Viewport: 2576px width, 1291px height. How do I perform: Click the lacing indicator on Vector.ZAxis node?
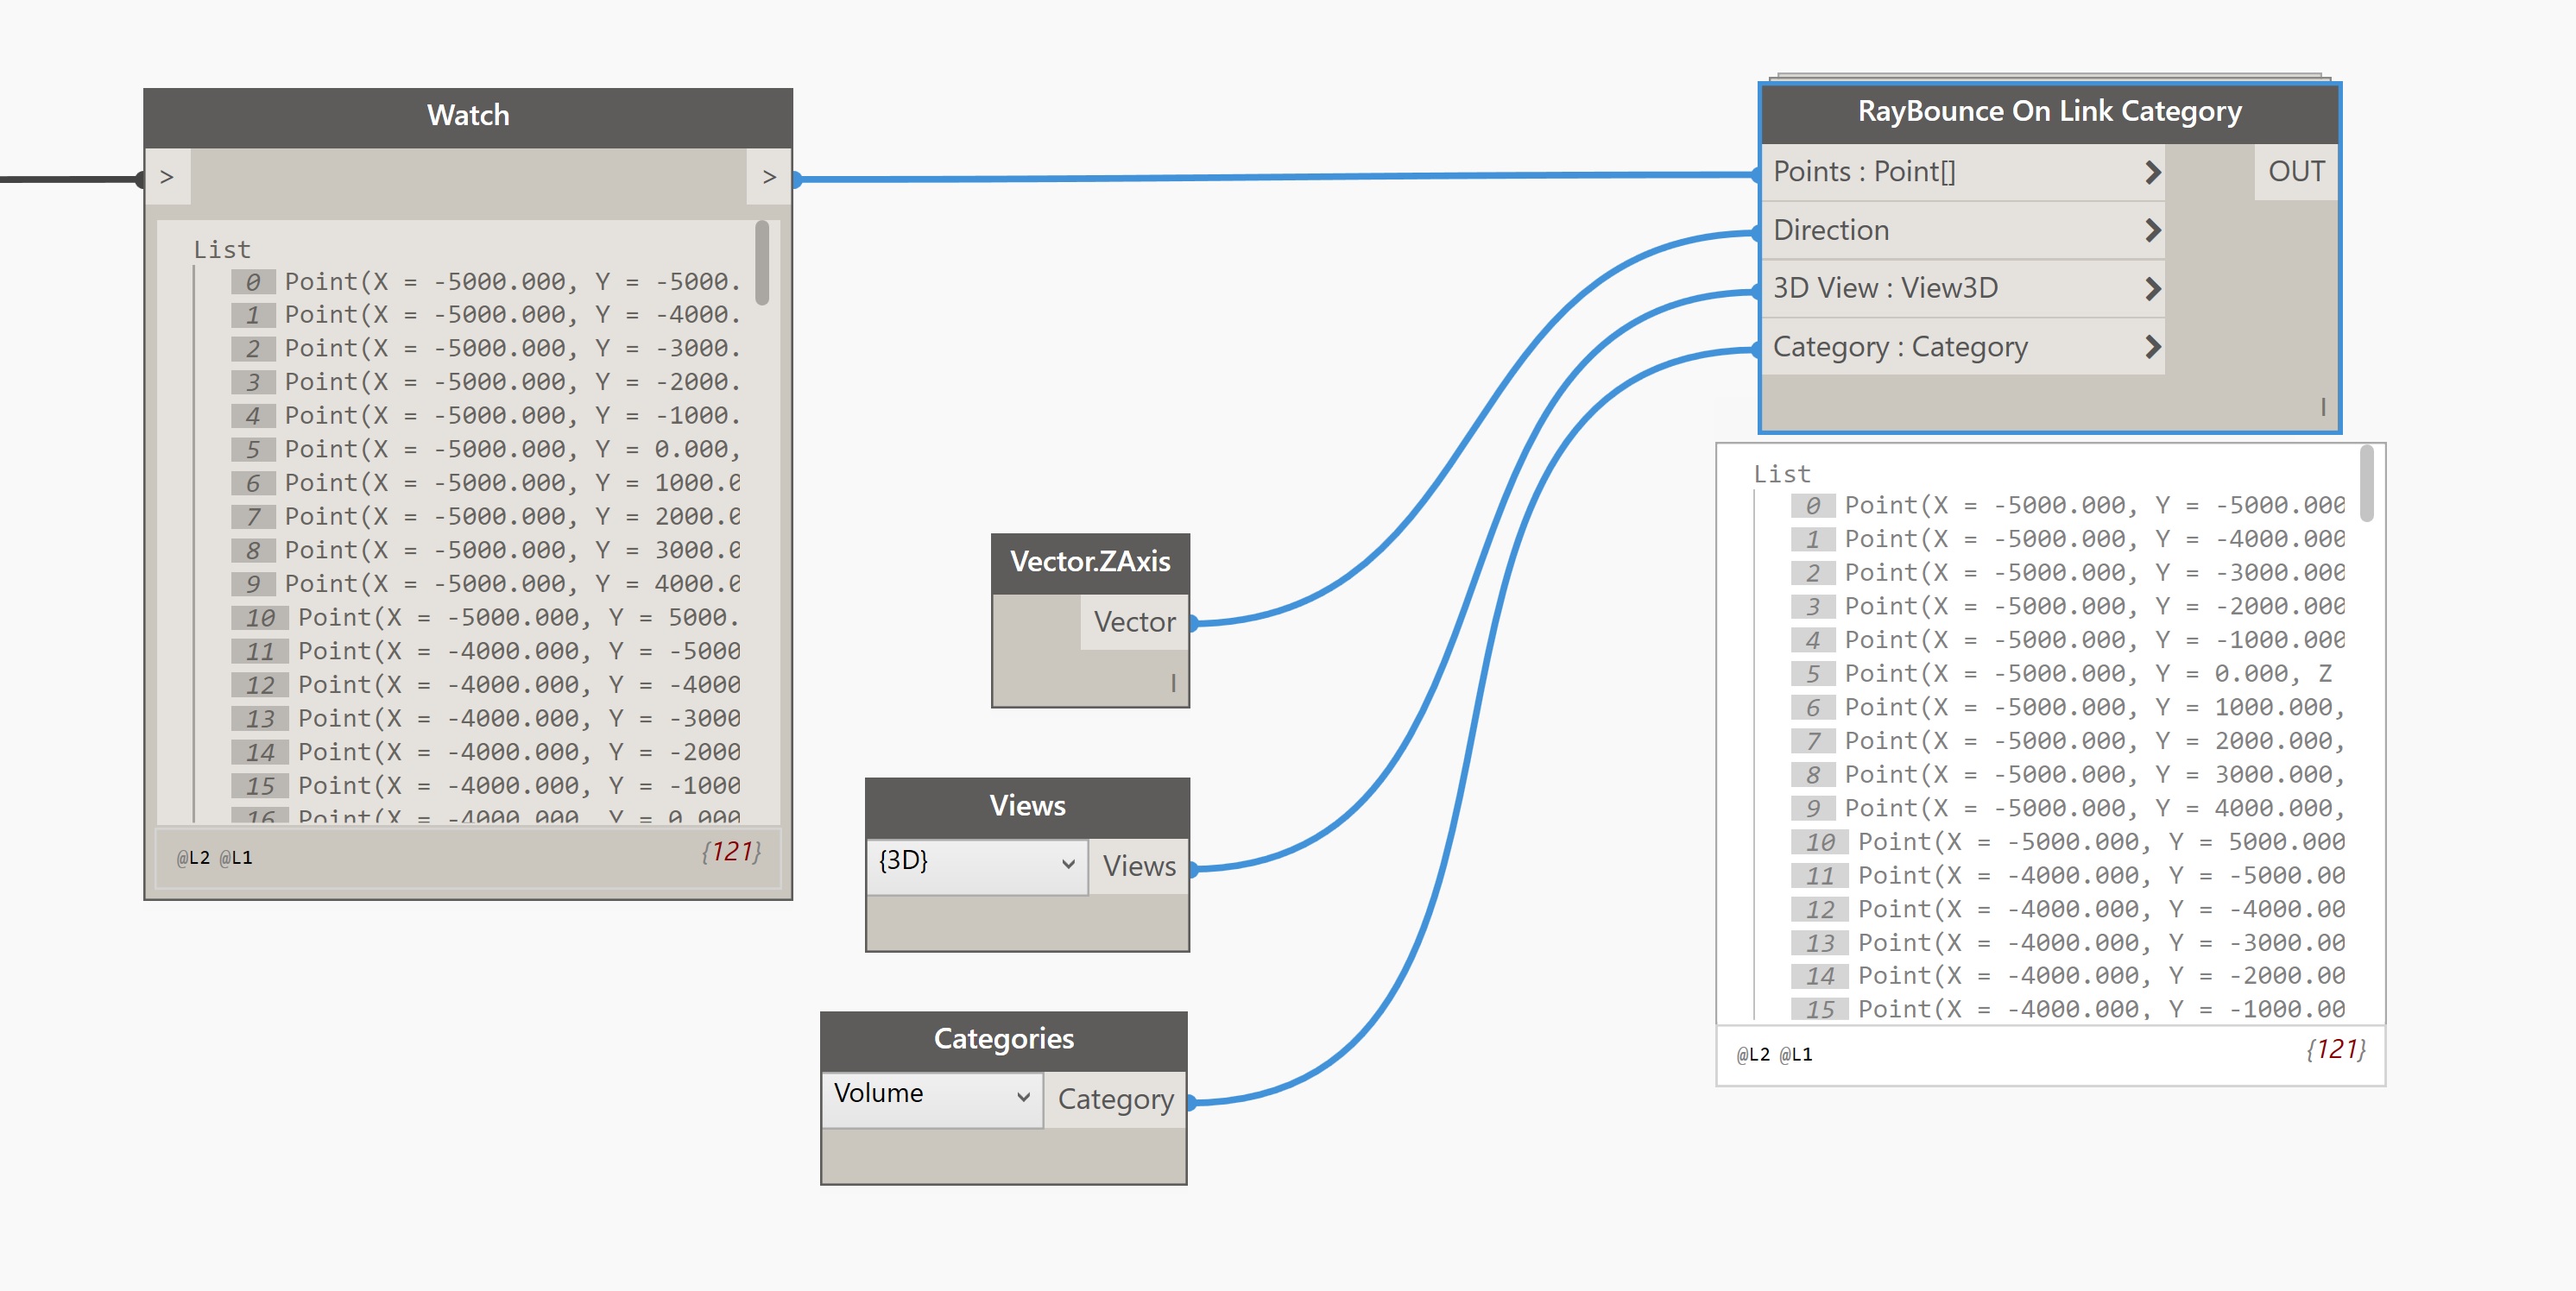(x=1172, y=683)
